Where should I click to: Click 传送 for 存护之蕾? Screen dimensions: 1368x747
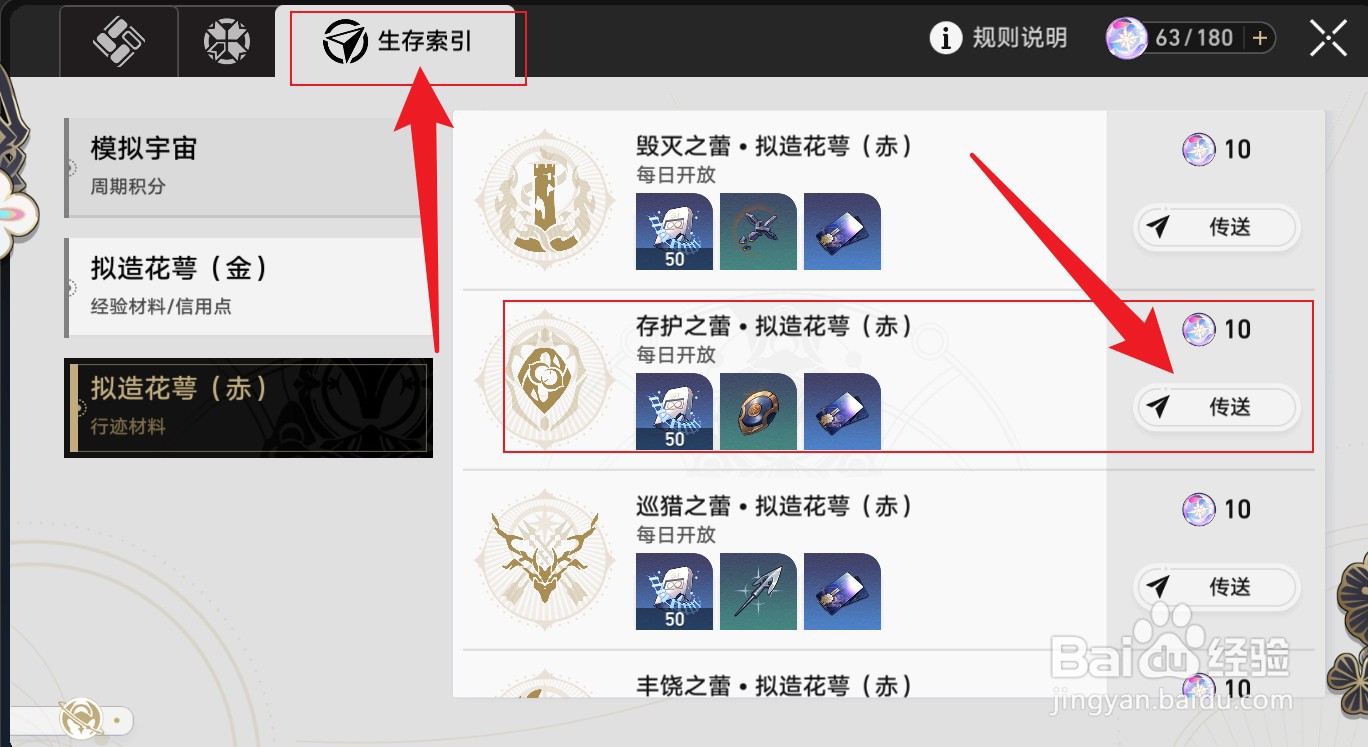[x=1216, y=407]
